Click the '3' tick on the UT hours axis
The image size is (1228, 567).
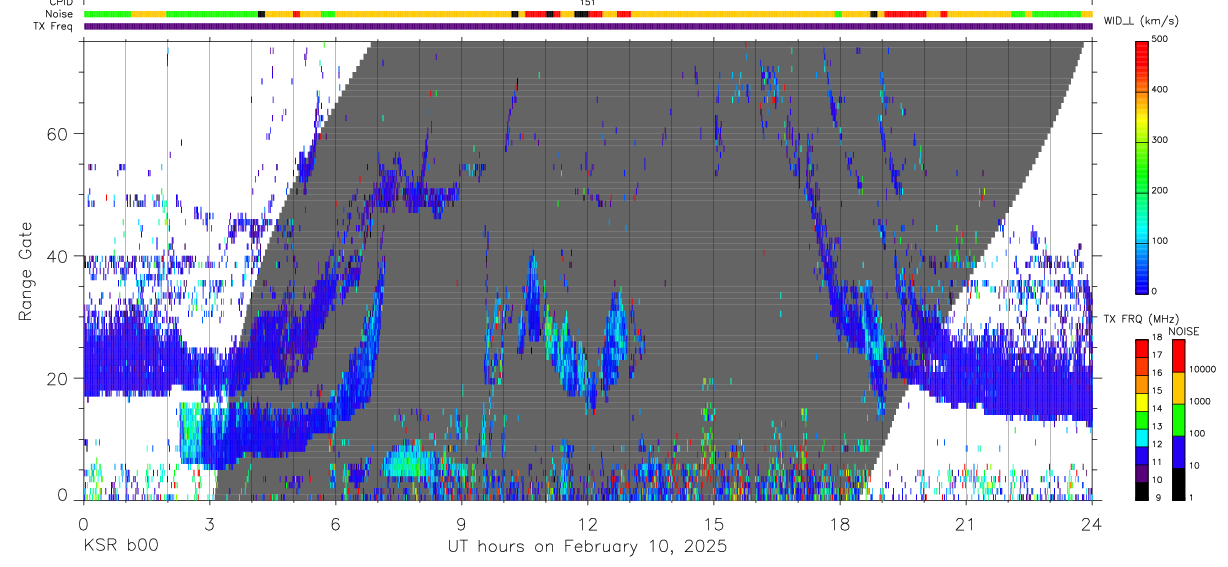click(x=209, y=524)
